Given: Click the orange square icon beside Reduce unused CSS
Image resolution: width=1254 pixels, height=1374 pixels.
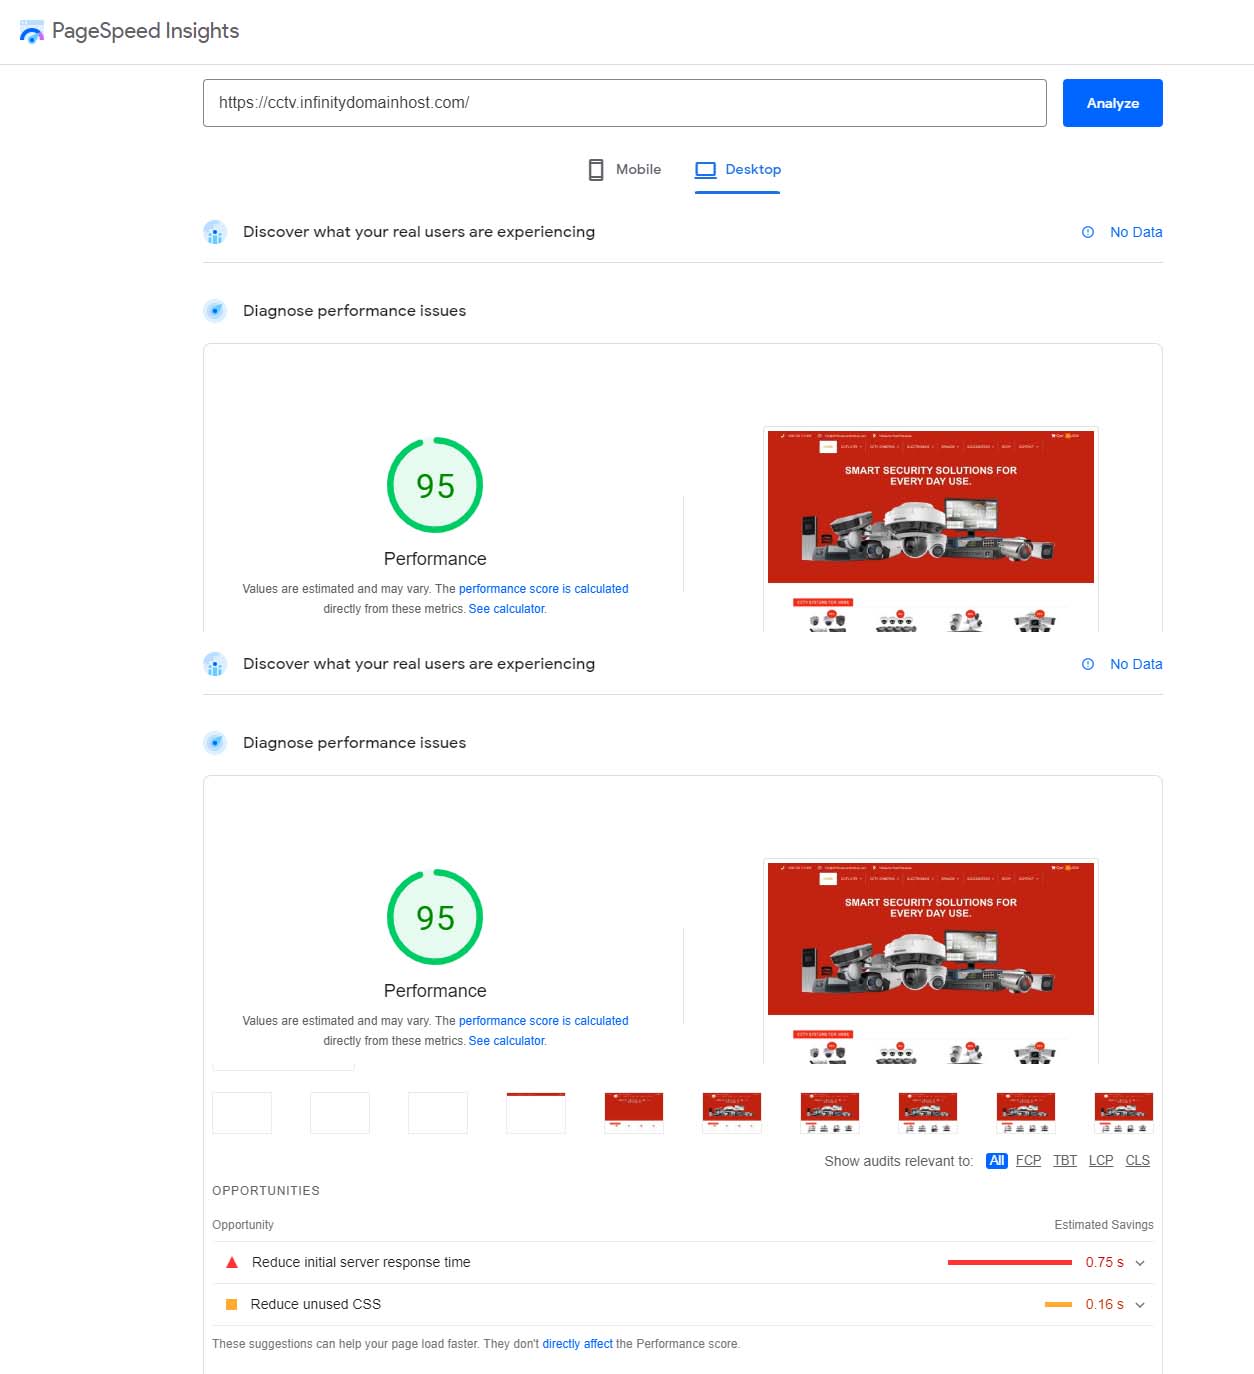Looking at the screenshot, I should point(232,1304).
